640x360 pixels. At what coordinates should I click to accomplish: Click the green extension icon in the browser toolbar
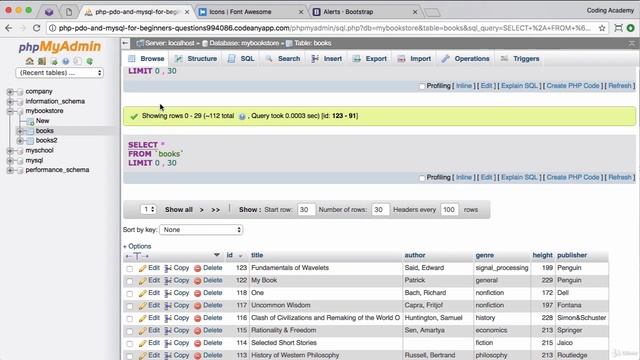coord(631,28)
